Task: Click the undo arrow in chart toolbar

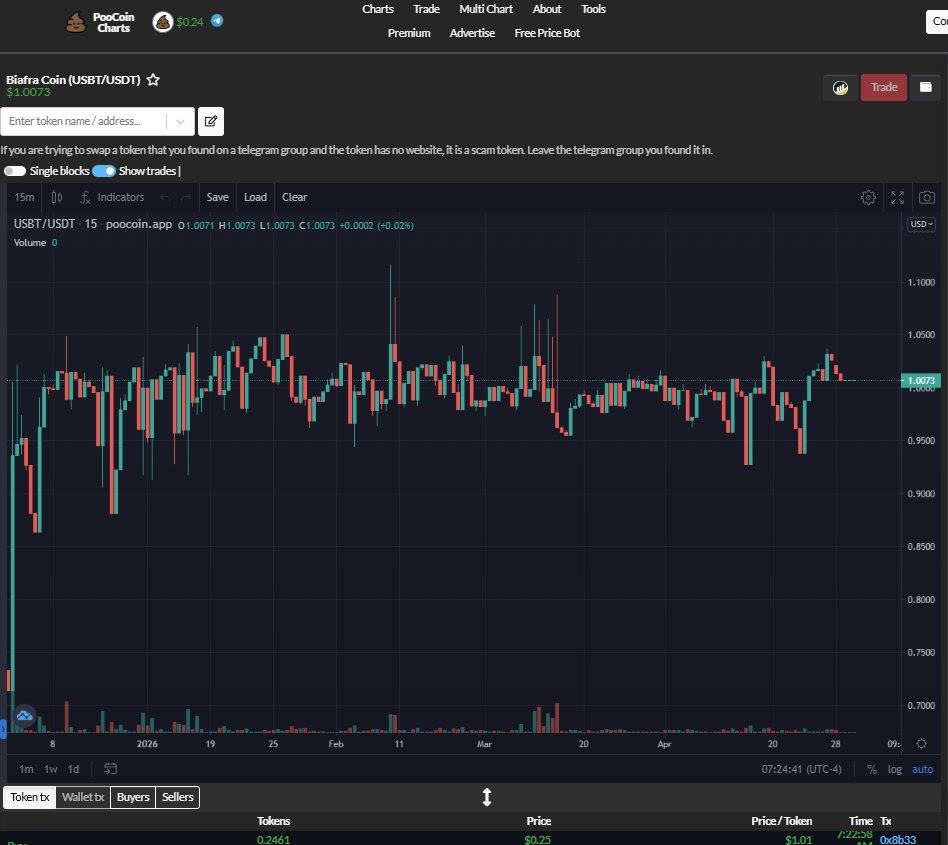Action: [165, 198]
